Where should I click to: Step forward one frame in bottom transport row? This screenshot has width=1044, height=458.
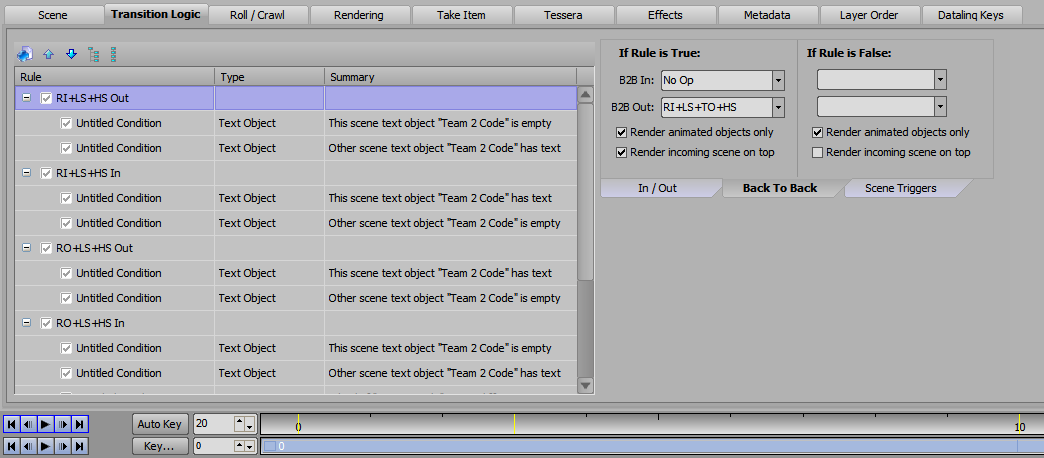click(63, 446)
